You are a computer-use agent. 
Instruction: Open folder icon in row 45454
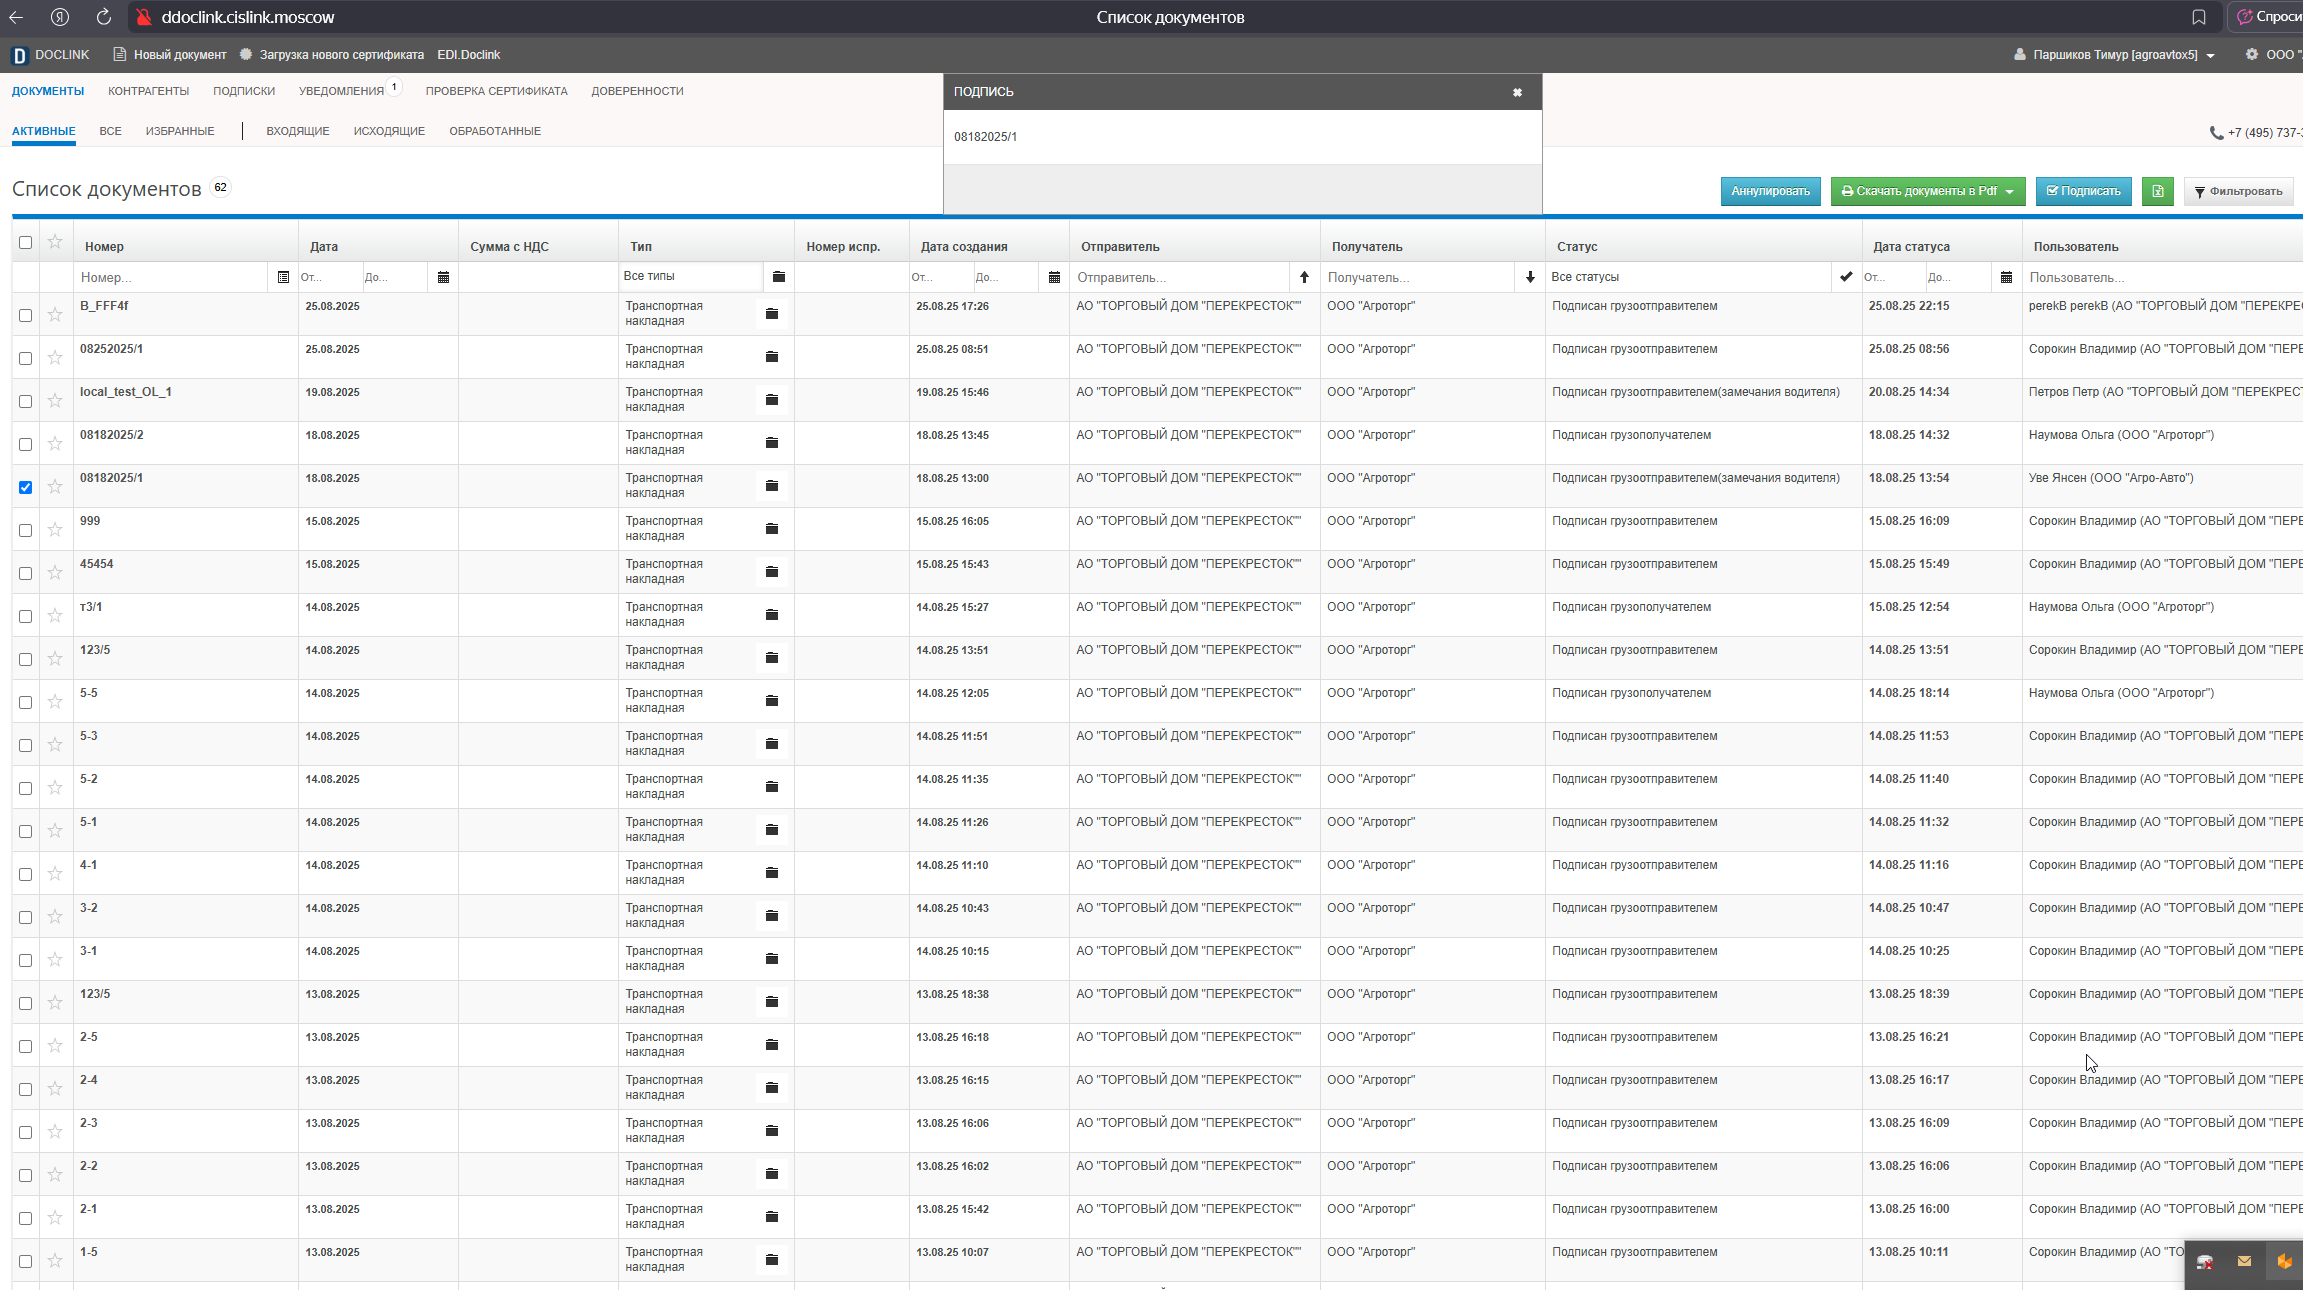click(x=772, y=572)
